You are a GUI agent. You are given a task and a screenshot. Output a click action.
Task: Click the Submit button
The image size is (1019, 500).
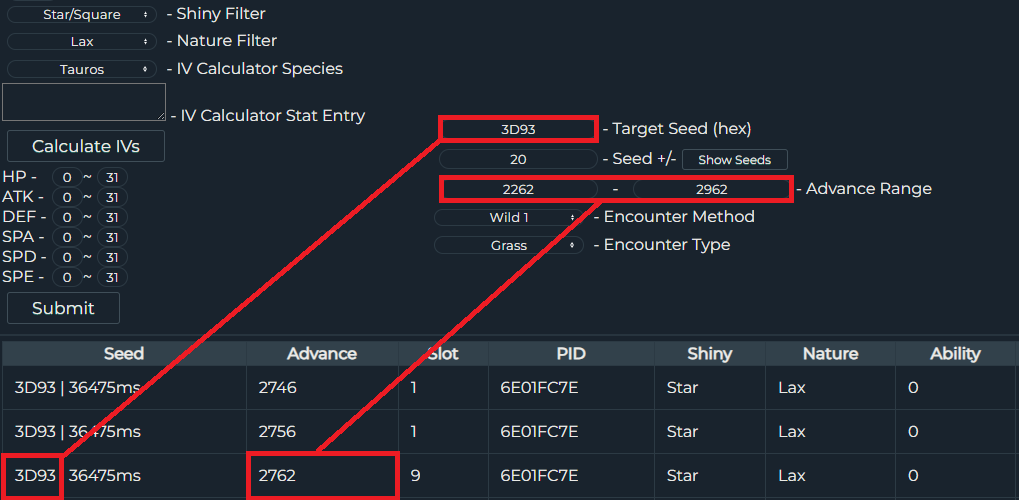click(x=63, y=308)
